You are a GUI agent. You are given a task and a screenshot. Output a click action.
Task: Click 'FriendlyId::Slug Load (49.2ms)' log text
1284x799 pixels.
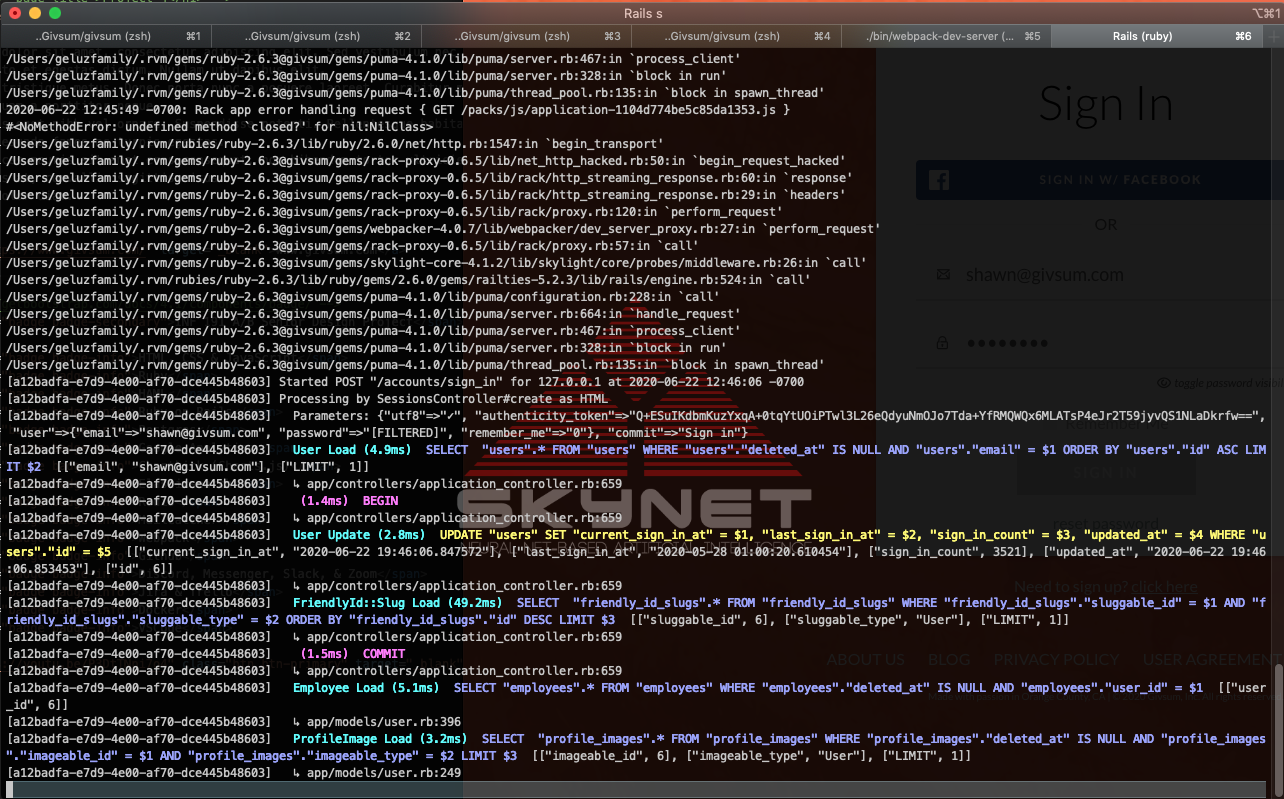click(x=398, y=603)
